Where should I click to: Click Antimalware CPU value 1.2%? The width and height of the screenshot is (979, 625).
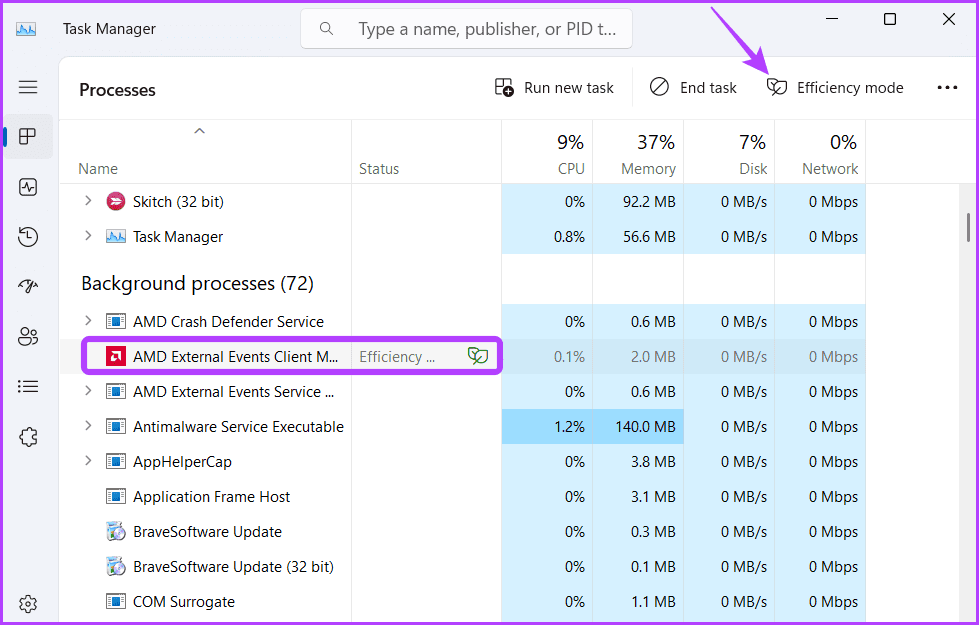point(569,426)
